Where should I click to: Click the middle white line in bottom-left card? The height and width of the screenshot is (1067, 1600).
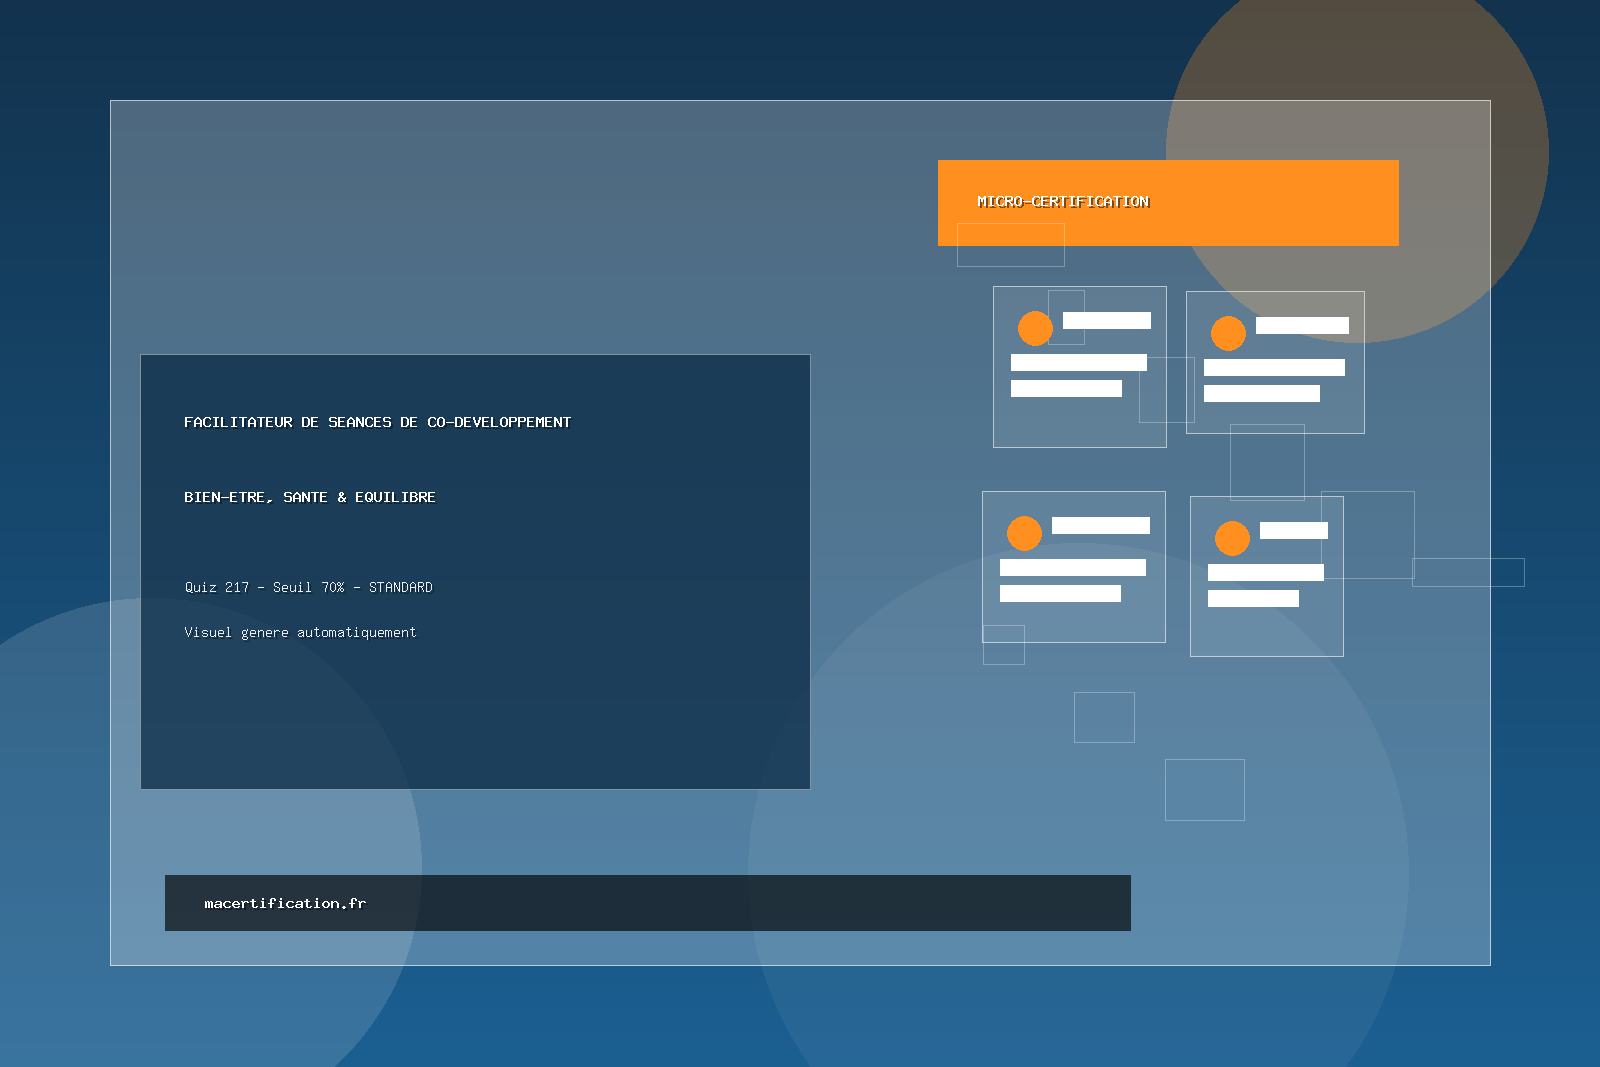click(1072, 567)
